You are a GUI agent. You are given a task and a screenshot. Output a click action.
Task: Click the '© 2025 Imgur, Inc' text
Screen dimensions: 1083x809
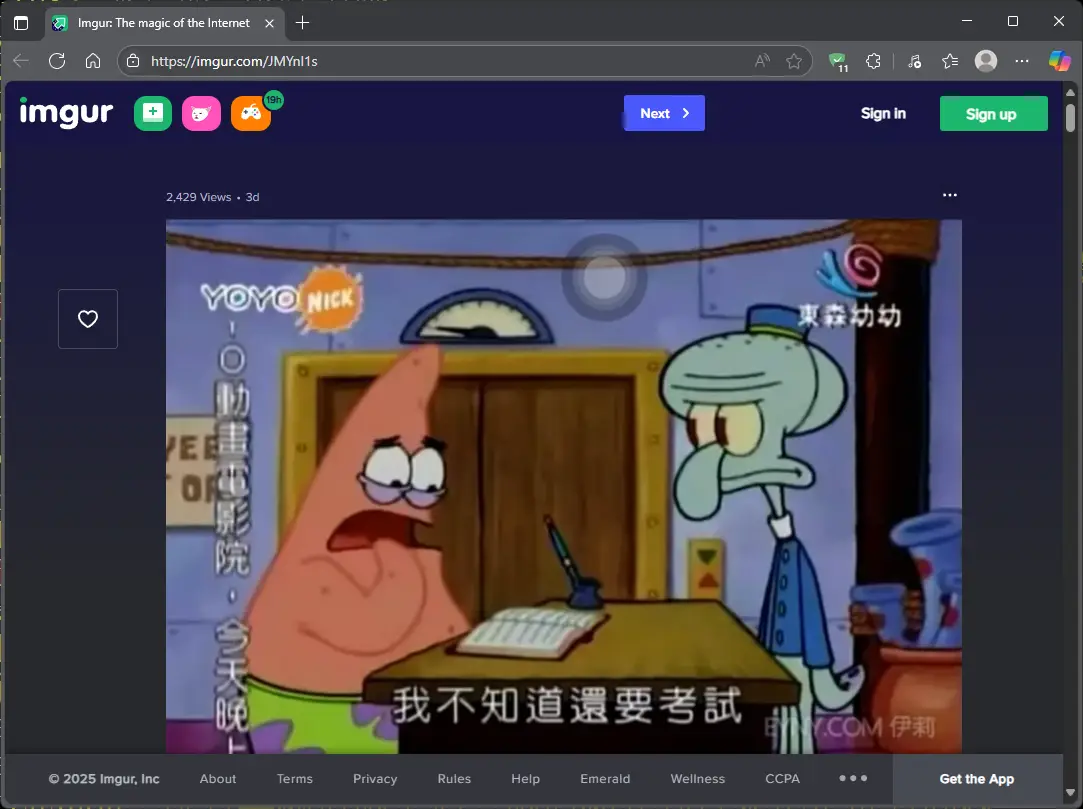pos(104,779)
